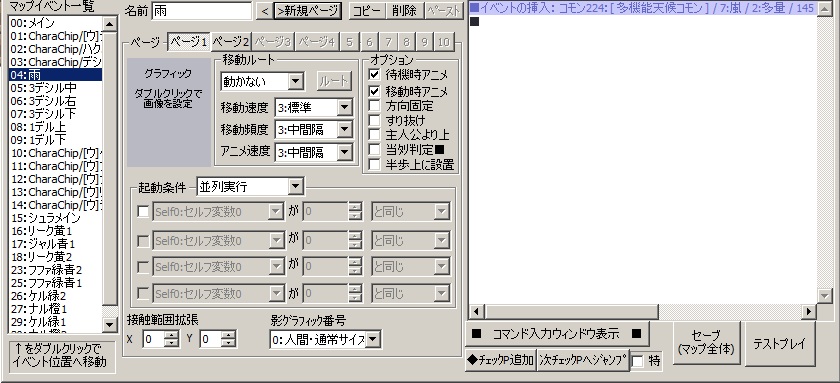
Task: Click セーブ (マップ全体) button
Action: click(x=707, y=343)
